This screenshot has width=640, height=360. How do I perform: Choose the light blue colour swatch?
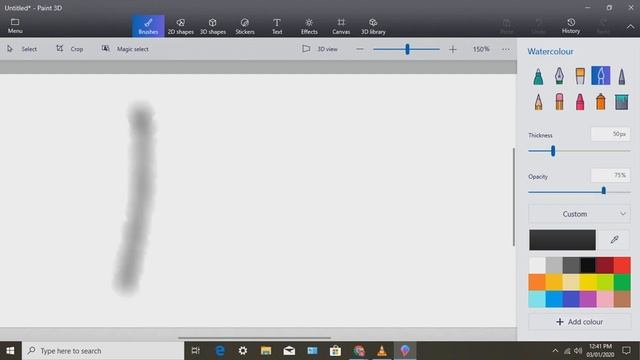(537, 299)
